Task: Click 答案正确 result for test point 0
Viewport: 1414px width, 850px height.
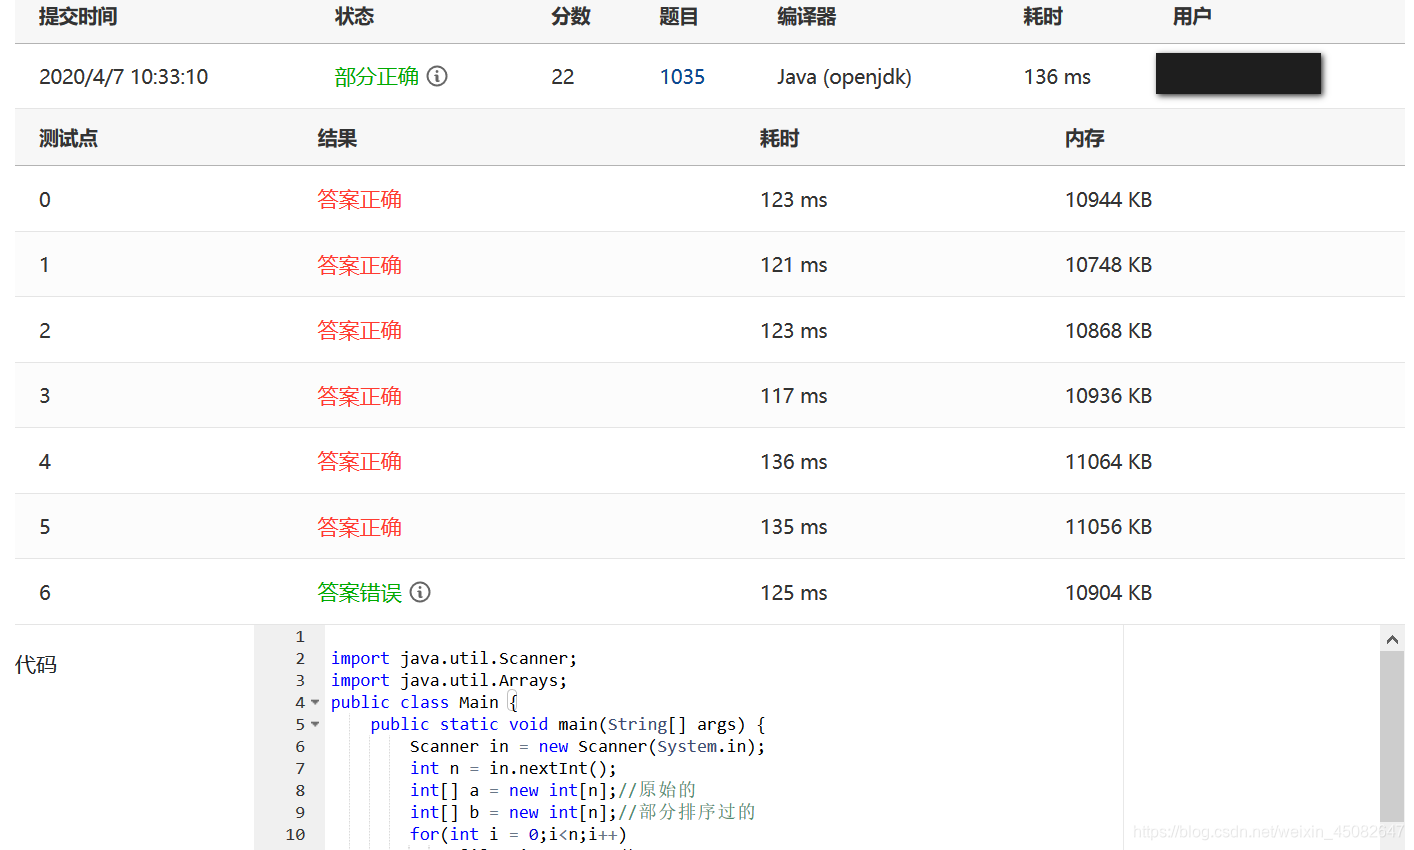Action: 359,200
